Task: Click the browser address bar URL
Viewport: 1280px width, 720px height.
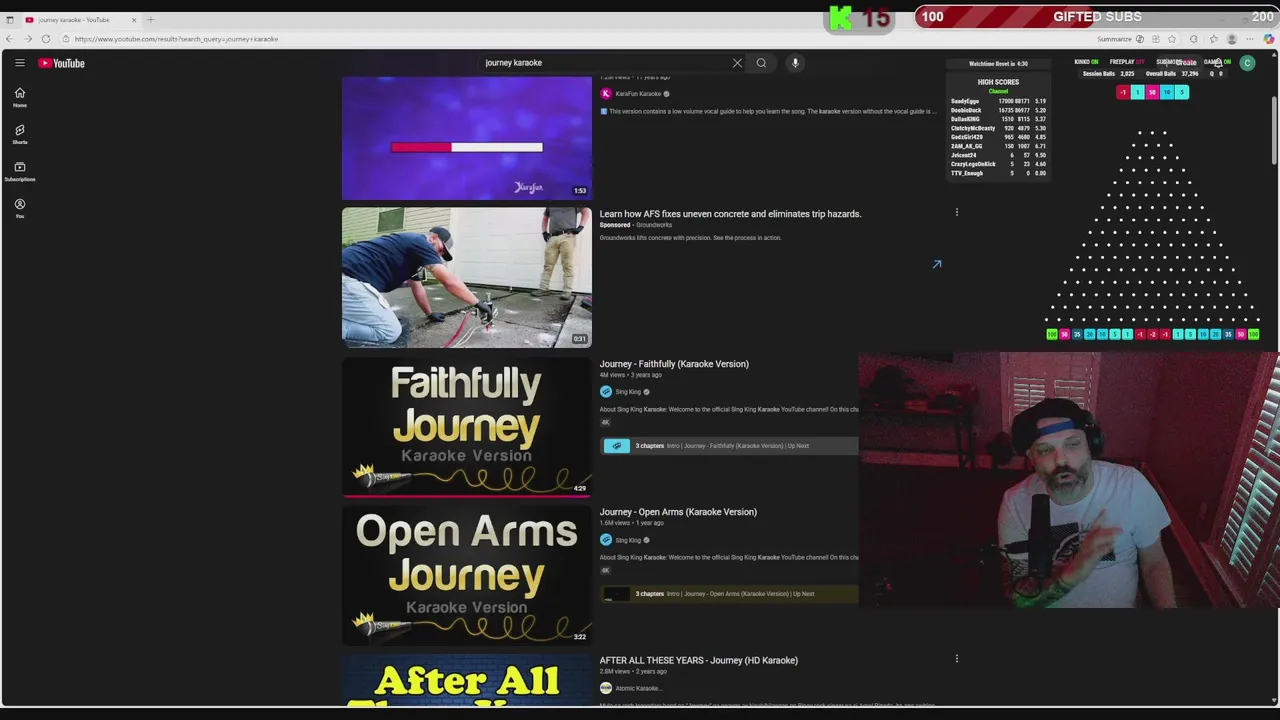Action: click(x=176, y=39)
